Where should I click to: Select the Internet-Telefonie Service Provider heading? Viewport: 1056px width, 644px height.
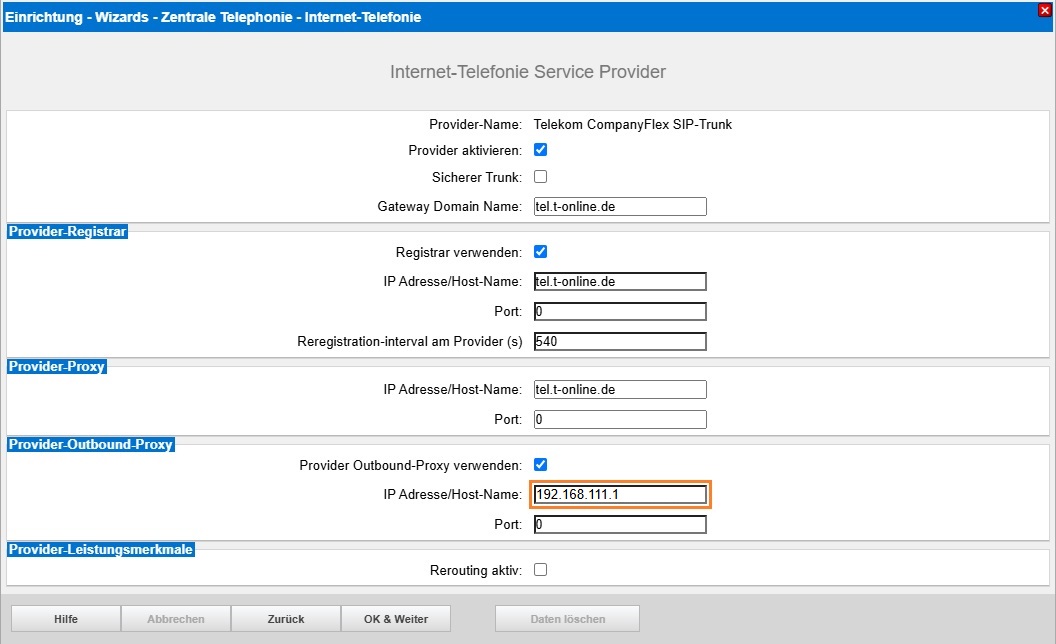(528, 72)
